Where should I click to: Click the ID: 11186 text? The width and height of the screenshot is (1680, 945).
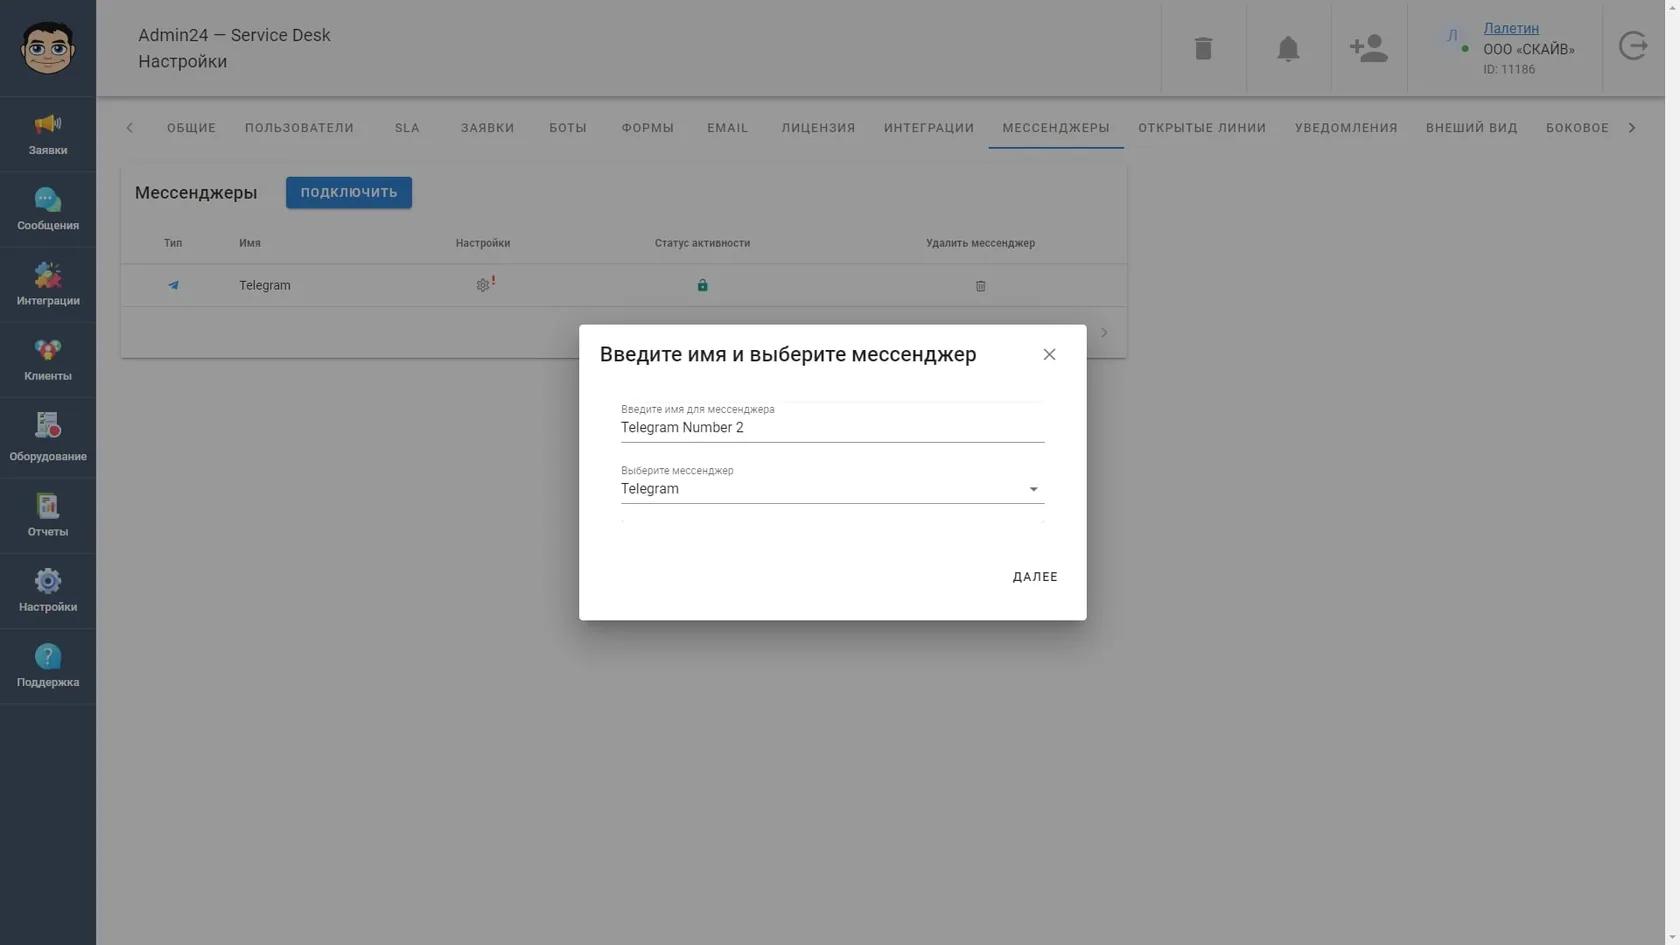click(1509, 69)
